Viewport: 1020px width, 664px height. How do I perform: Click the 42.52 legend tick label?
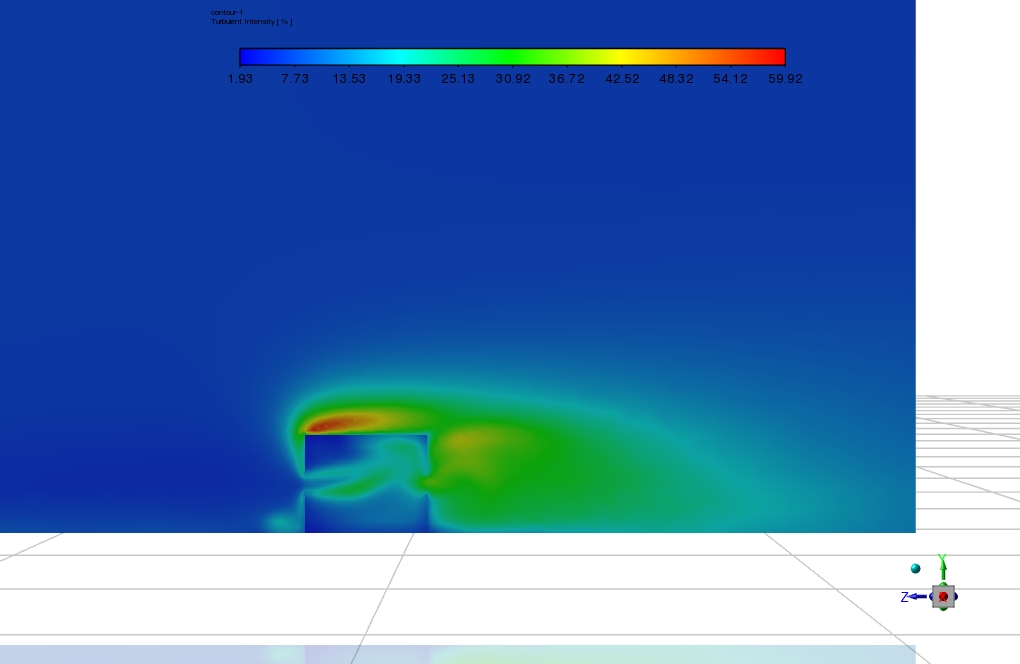tap(622, 79)
